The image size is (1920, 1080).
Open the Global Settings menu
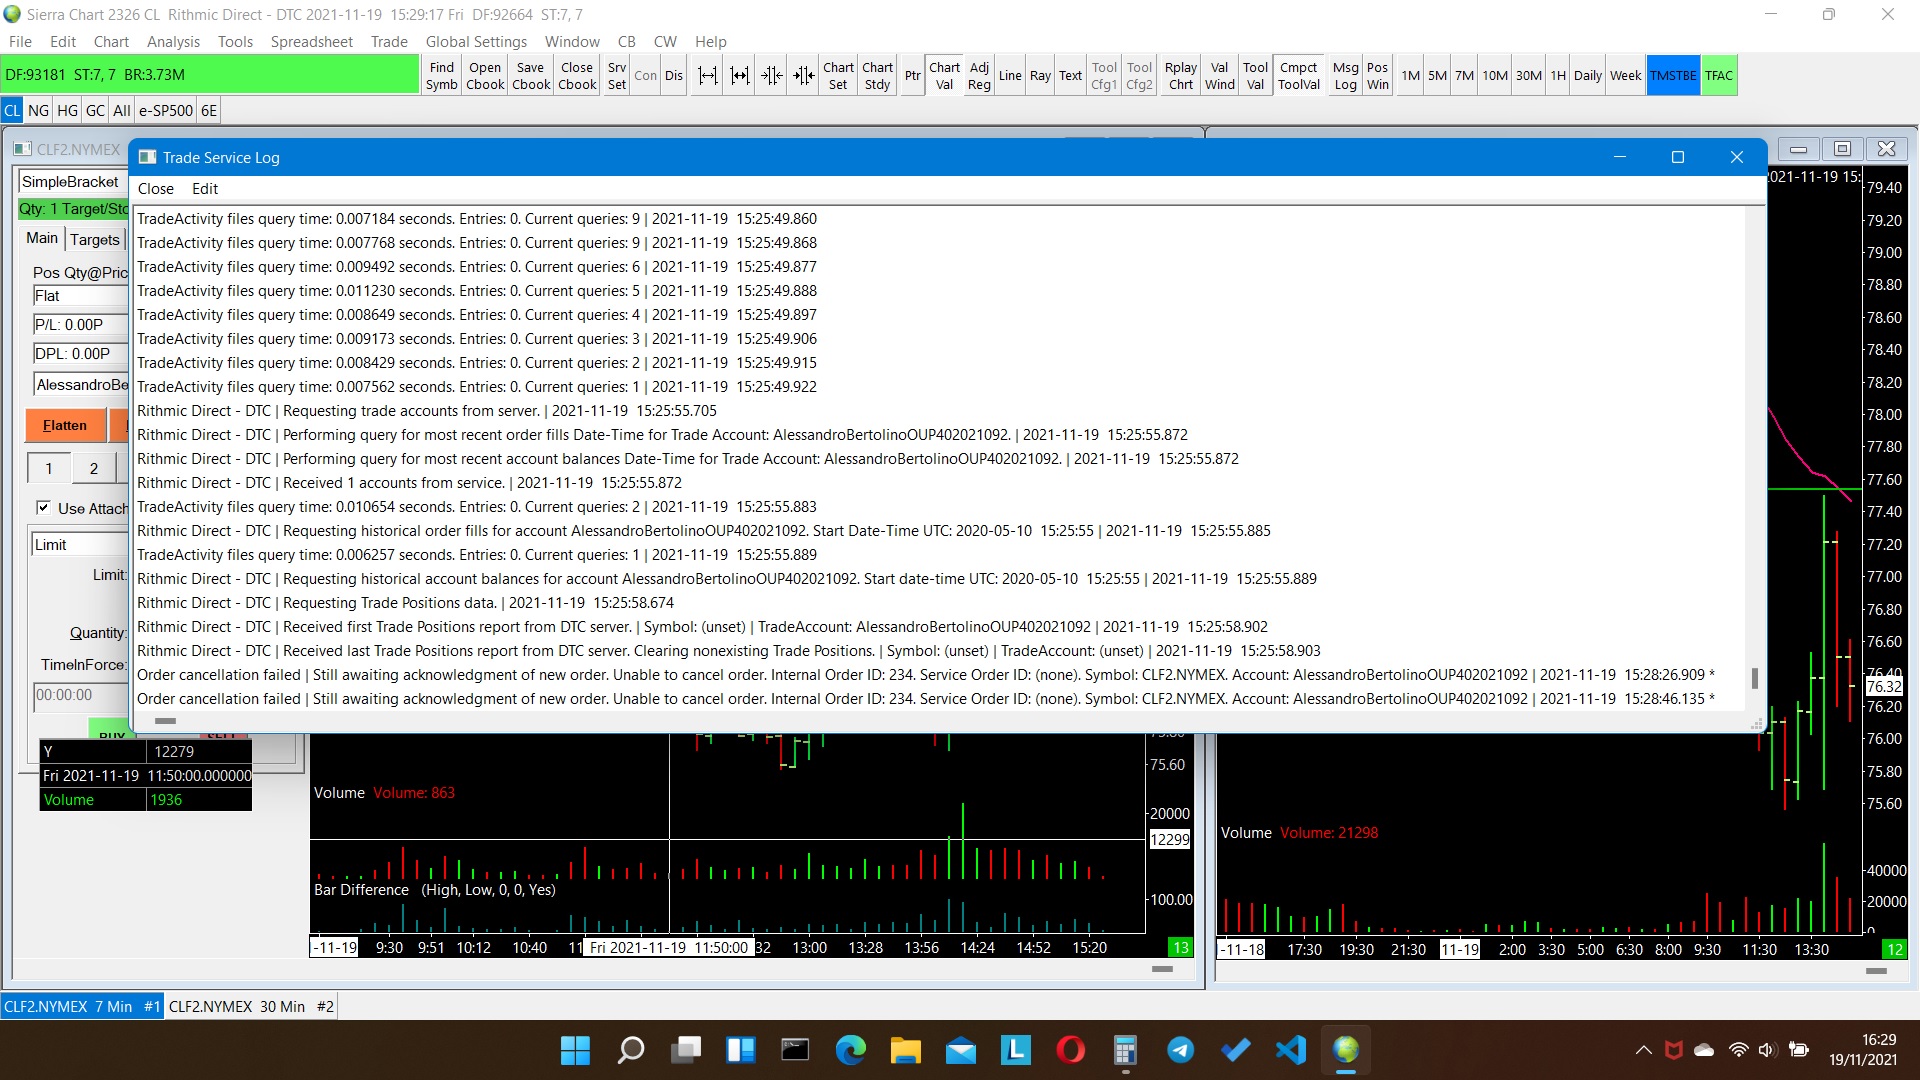pos(476,41)
